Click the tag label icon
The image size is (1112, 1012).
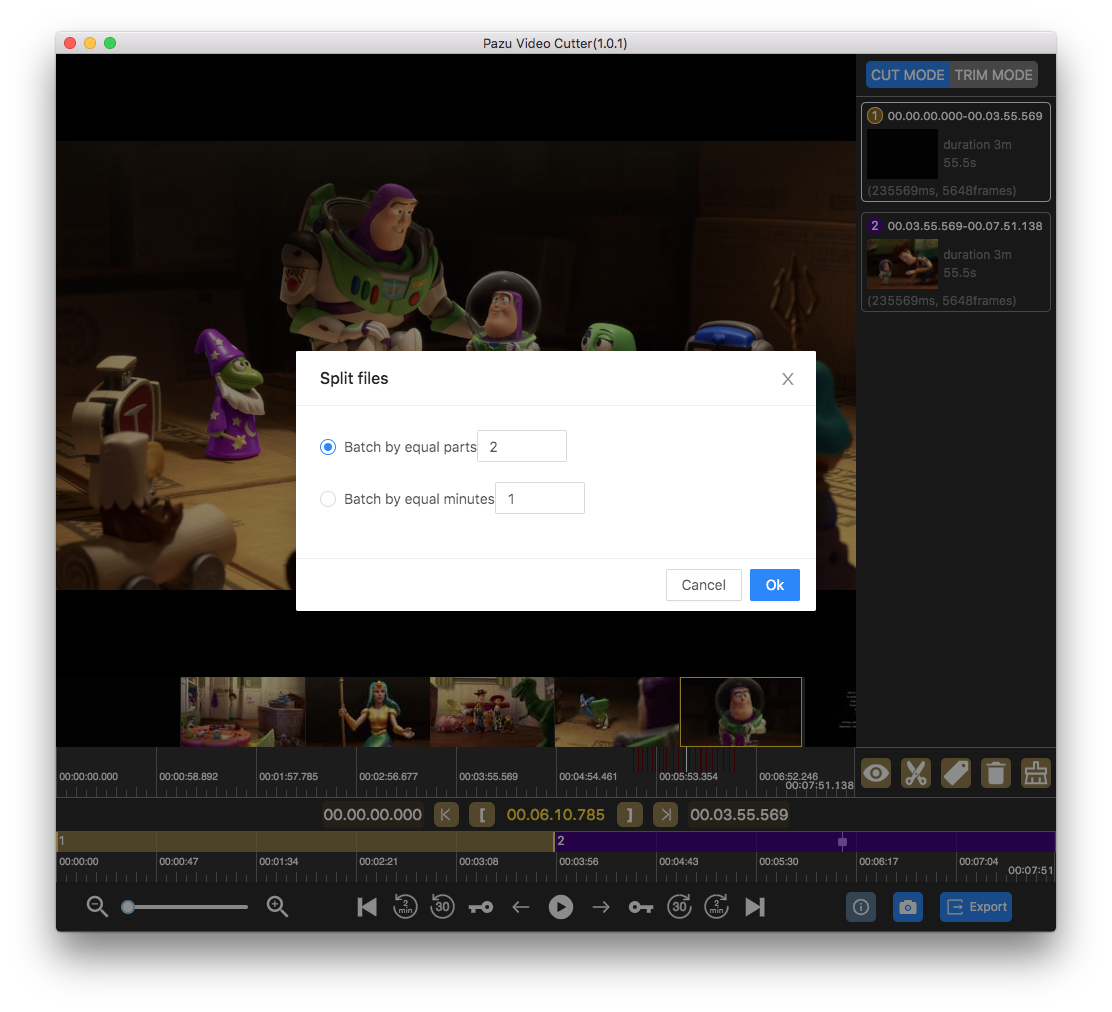tap(956, 773)
